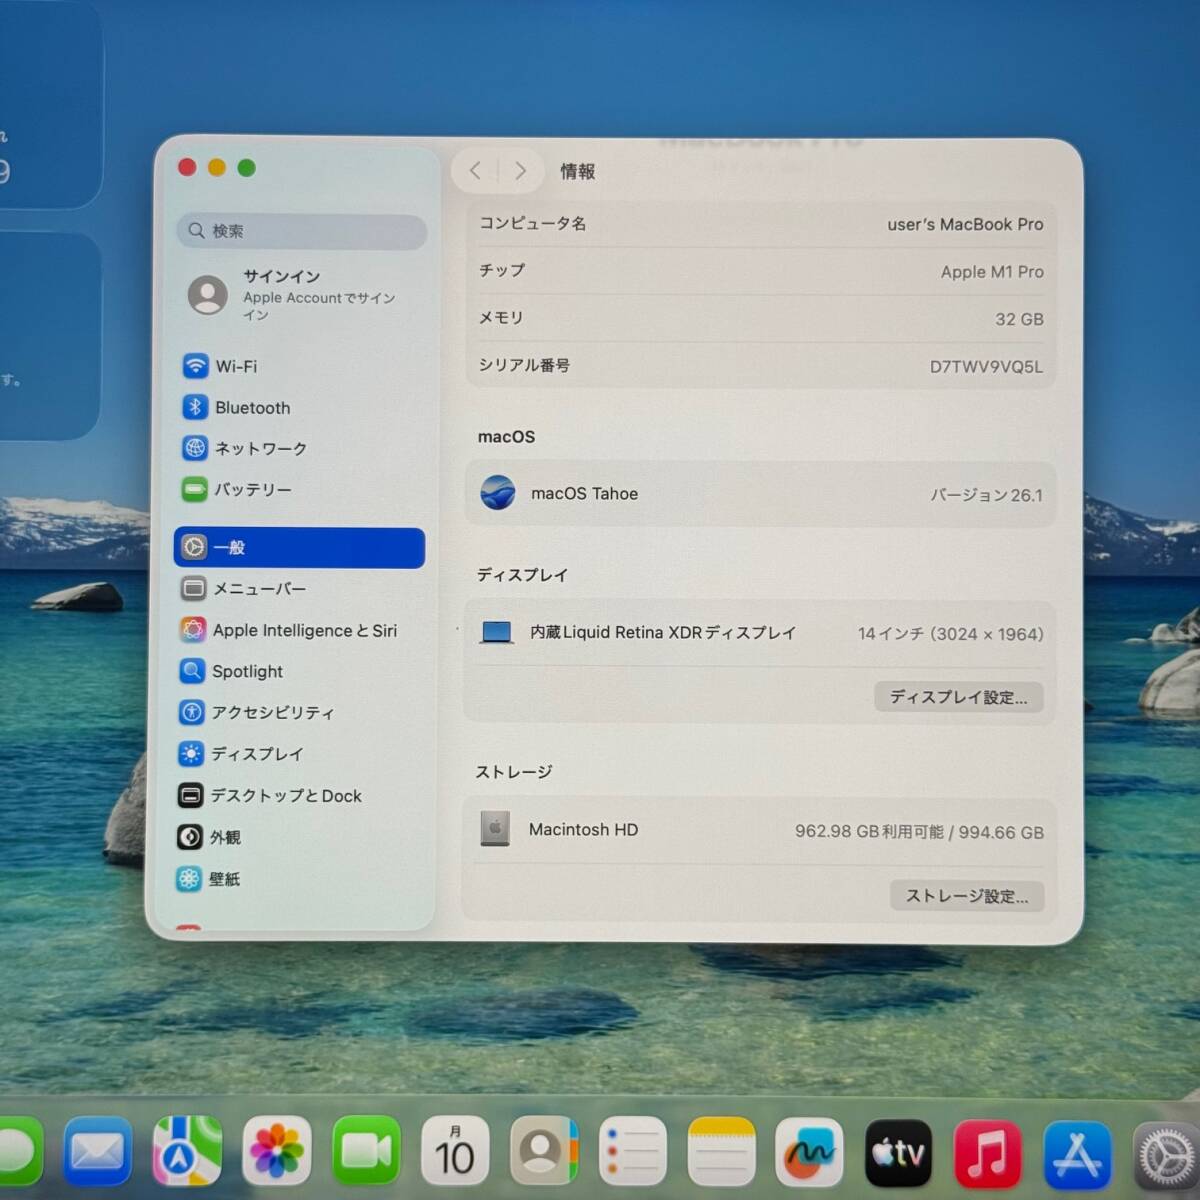
Task: Click the ディスプレイ設定... button
Action: point(958,697)
